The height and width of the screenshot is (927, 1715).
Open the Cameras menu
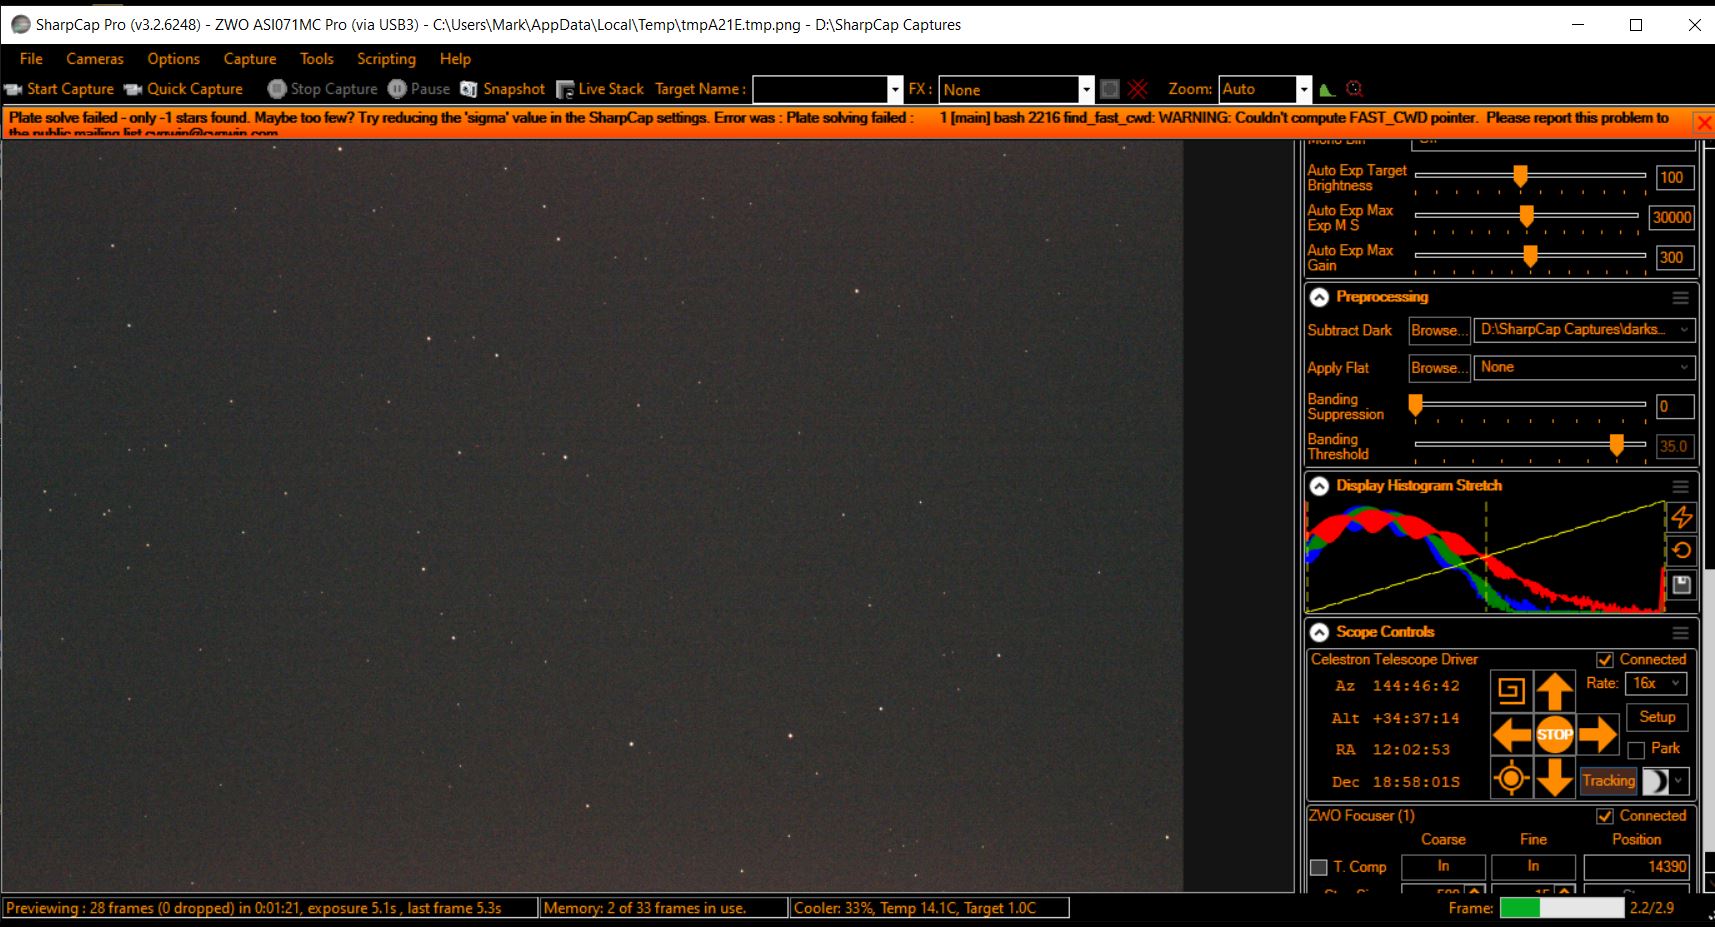tap(95, 59)
